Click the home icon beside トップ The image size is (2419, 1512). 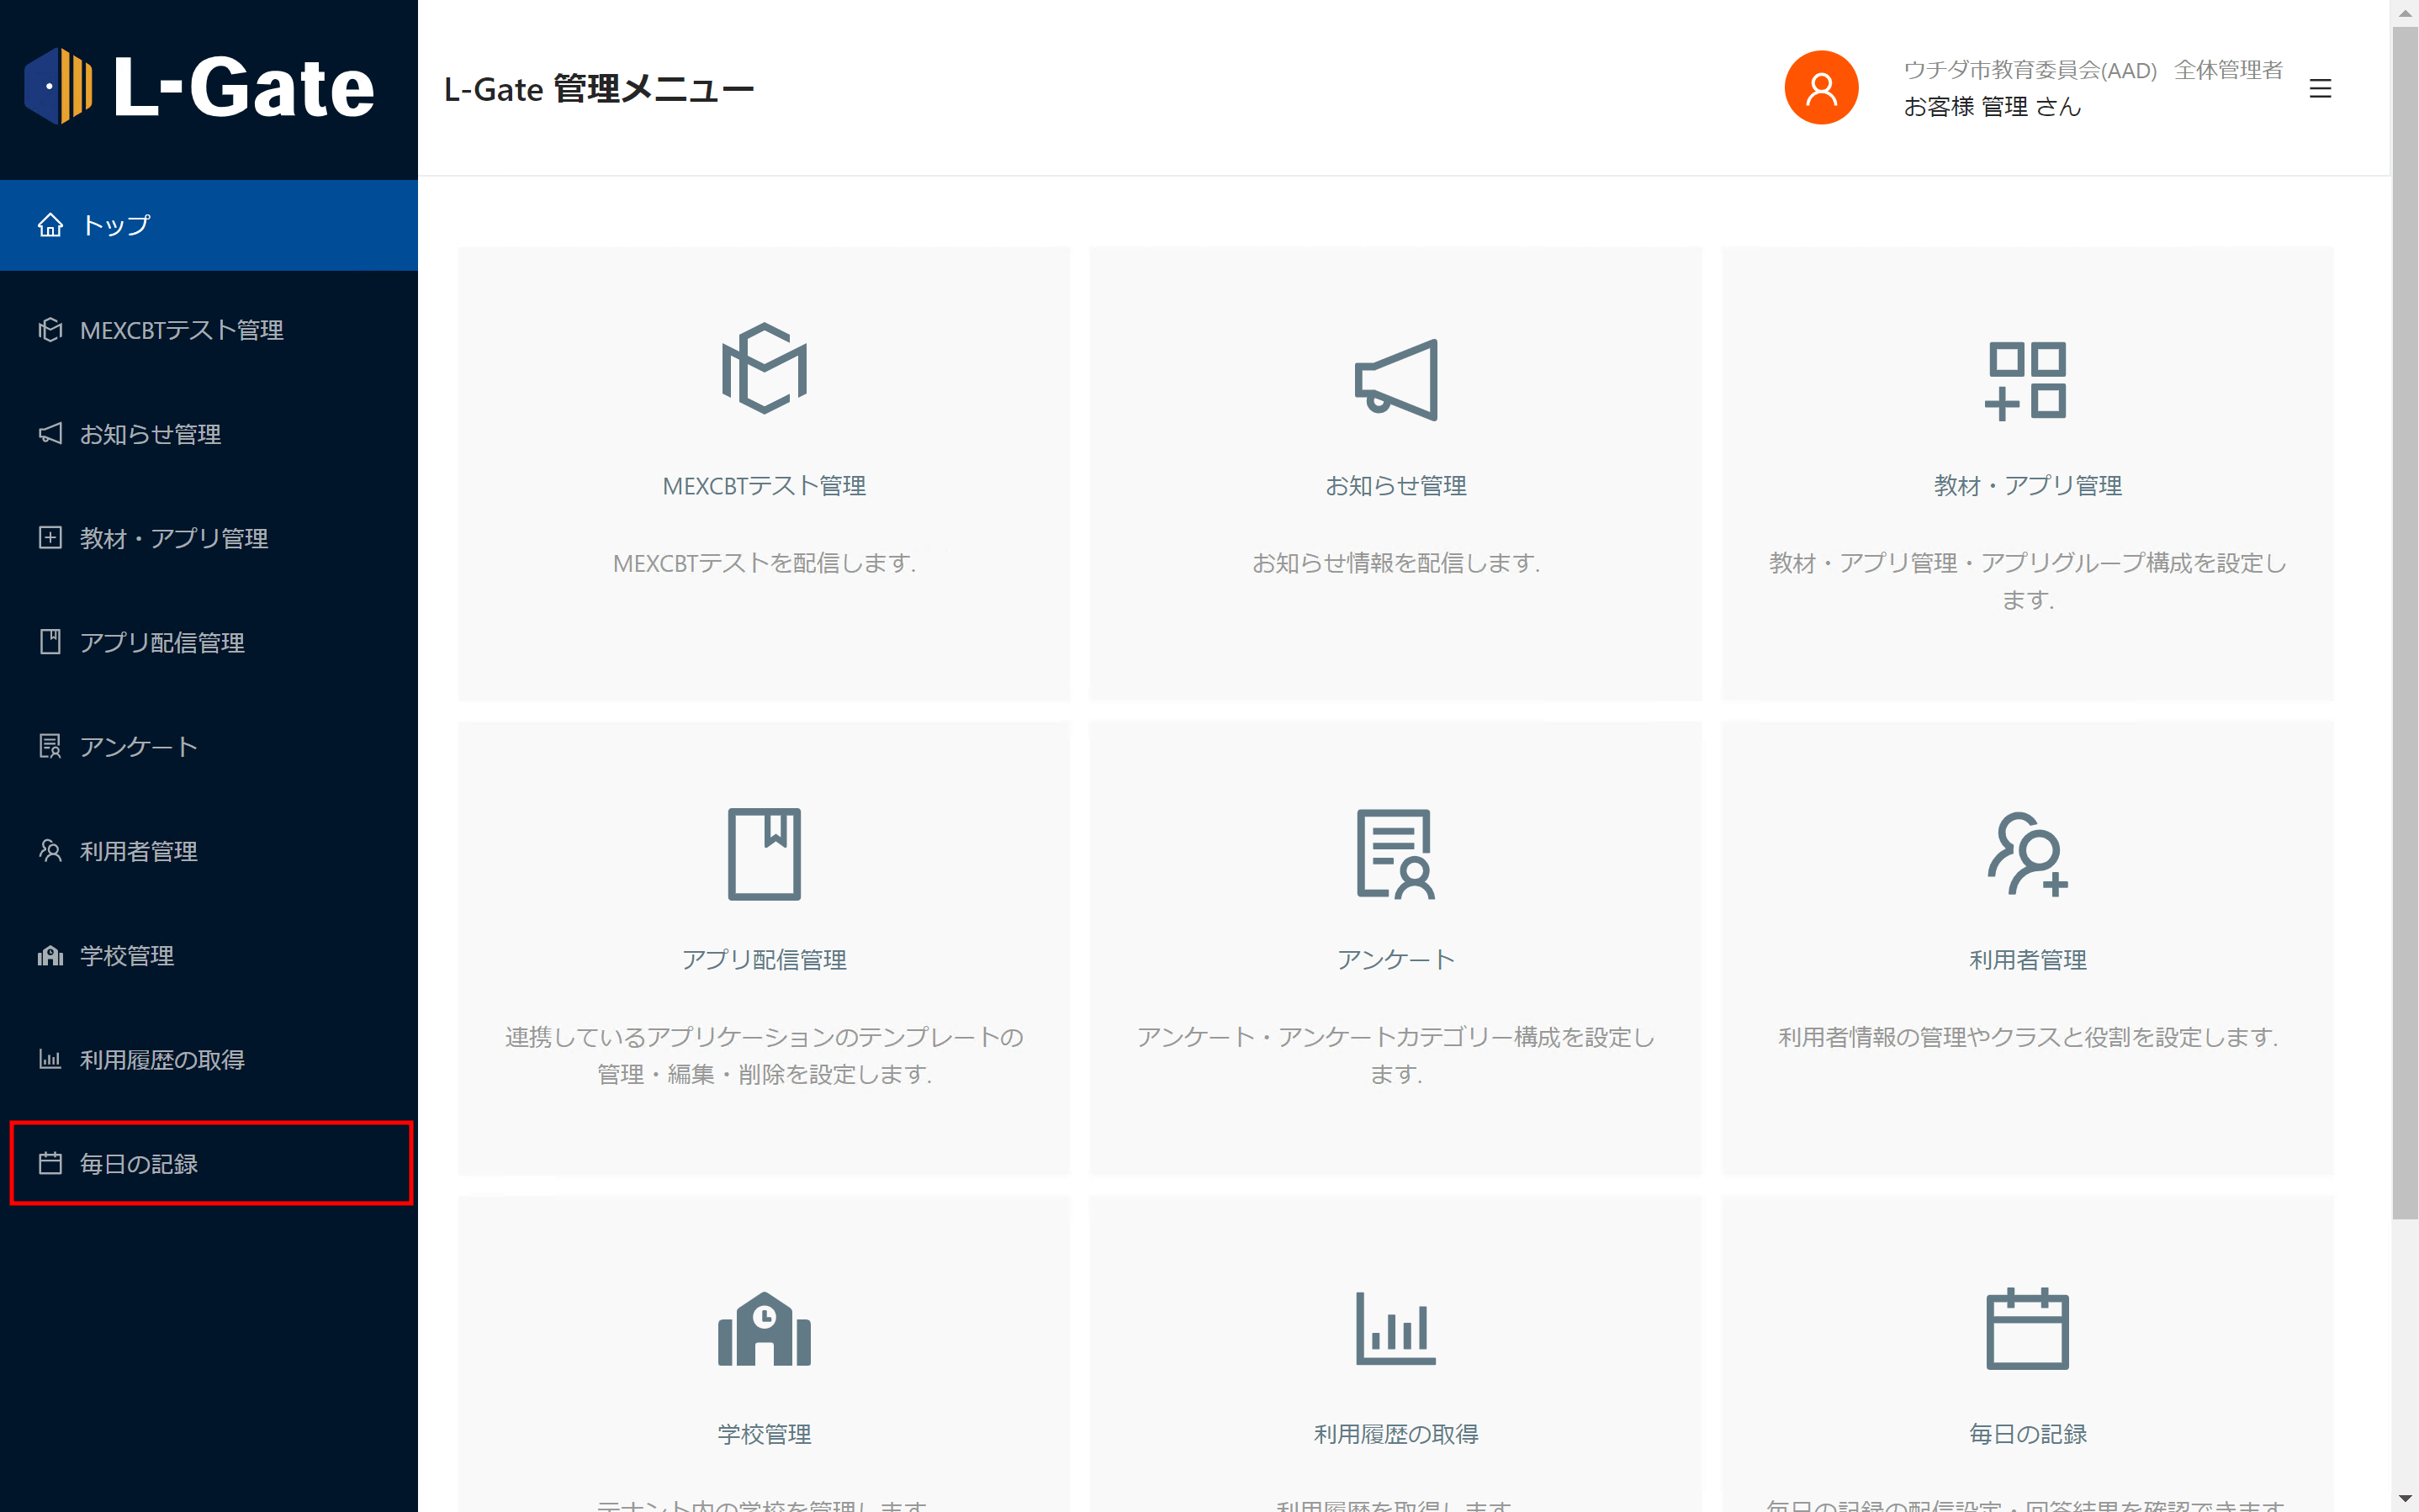[x=50, y=225]
